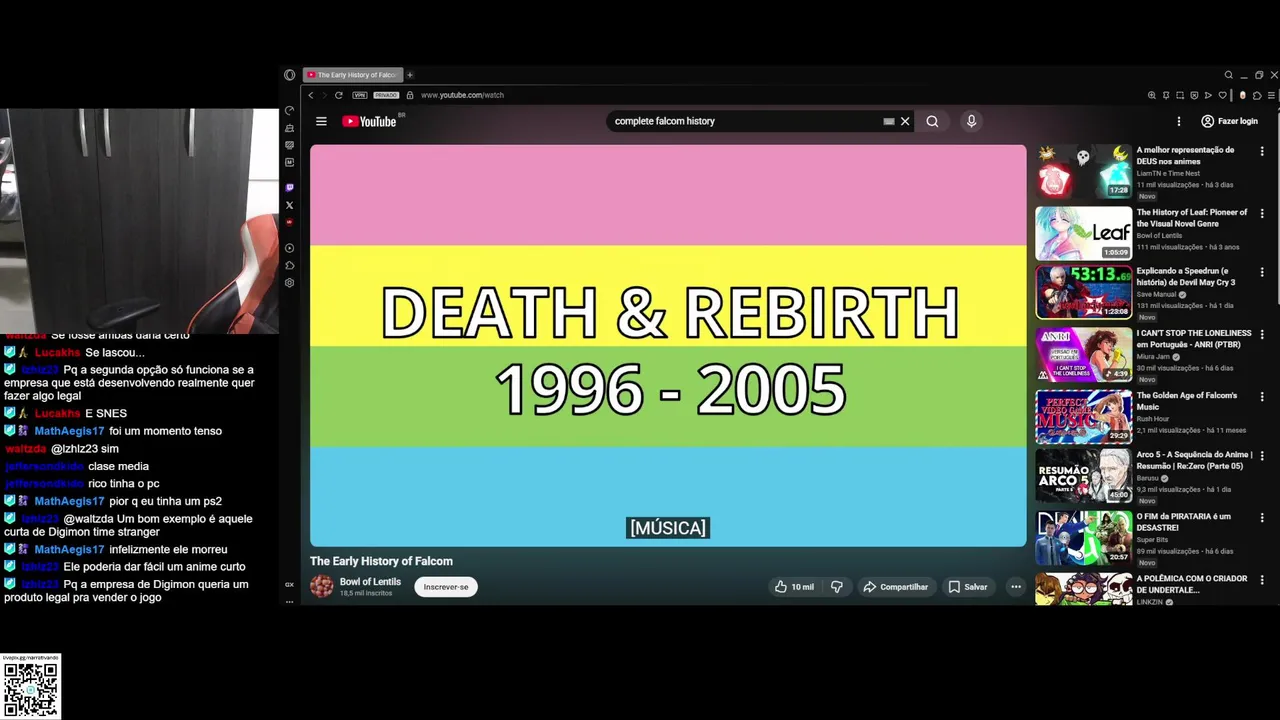The width and height of the screenshot is (1280, 720).
Task: Take a snapshot with the toolbar icon
Action: click(x=1180, y=95)
